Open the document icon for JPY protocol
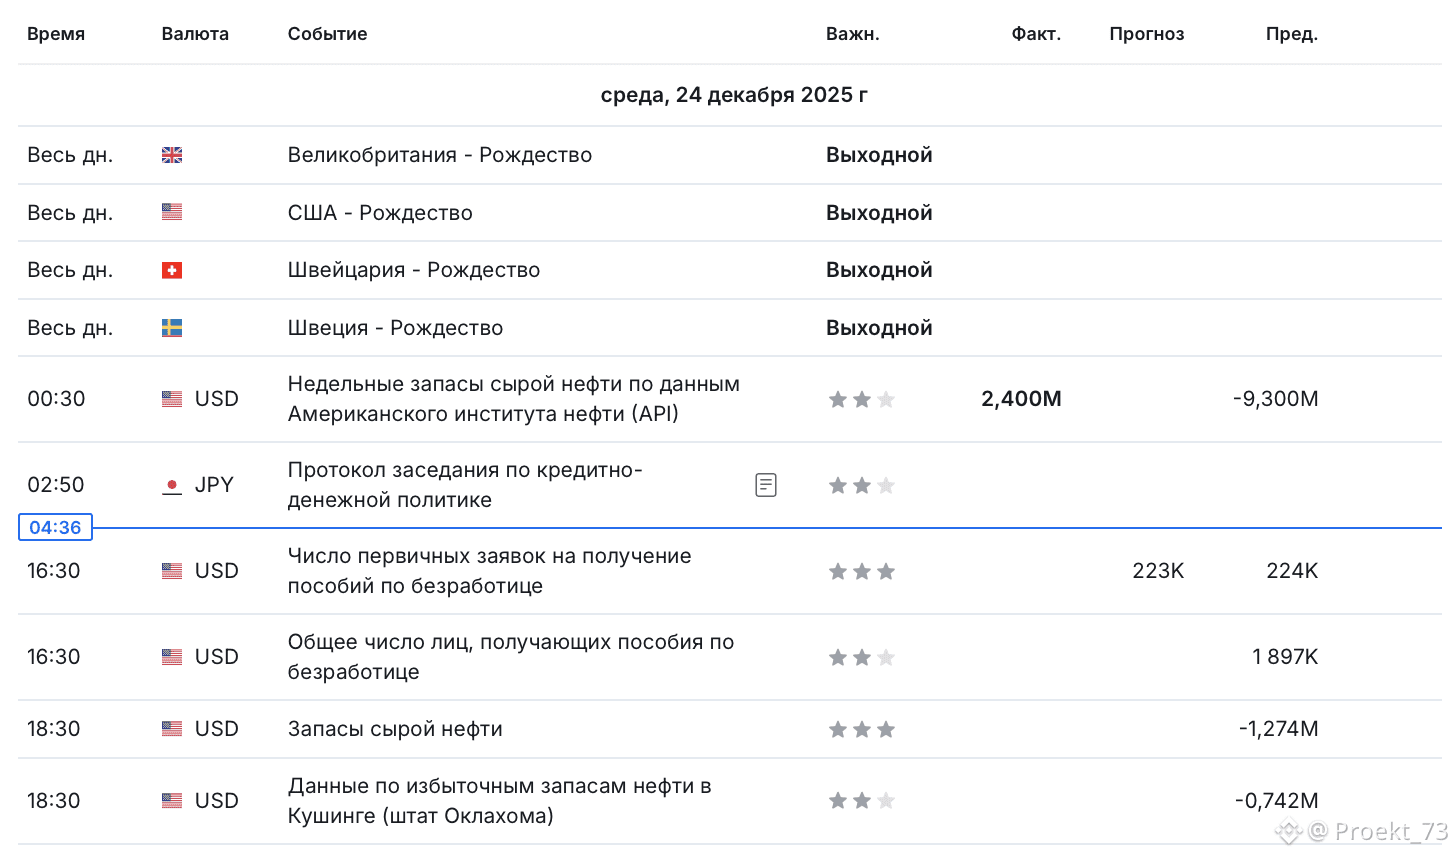The height and width of the screenshot is (856, 1456). click(x=766, y=485)
